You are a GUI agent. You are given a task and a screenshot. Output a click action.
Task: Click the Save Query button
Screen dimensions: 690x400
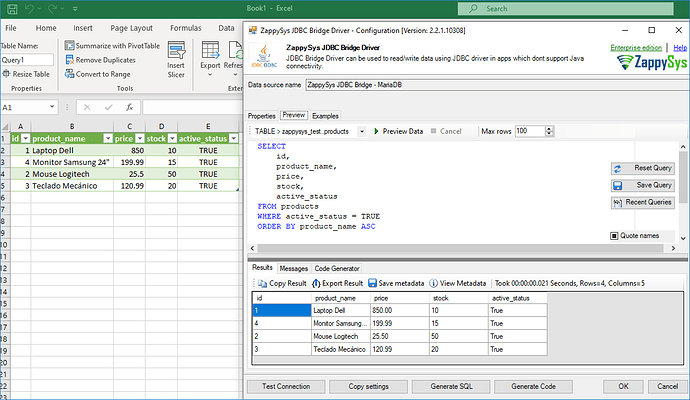coord(642,185)
